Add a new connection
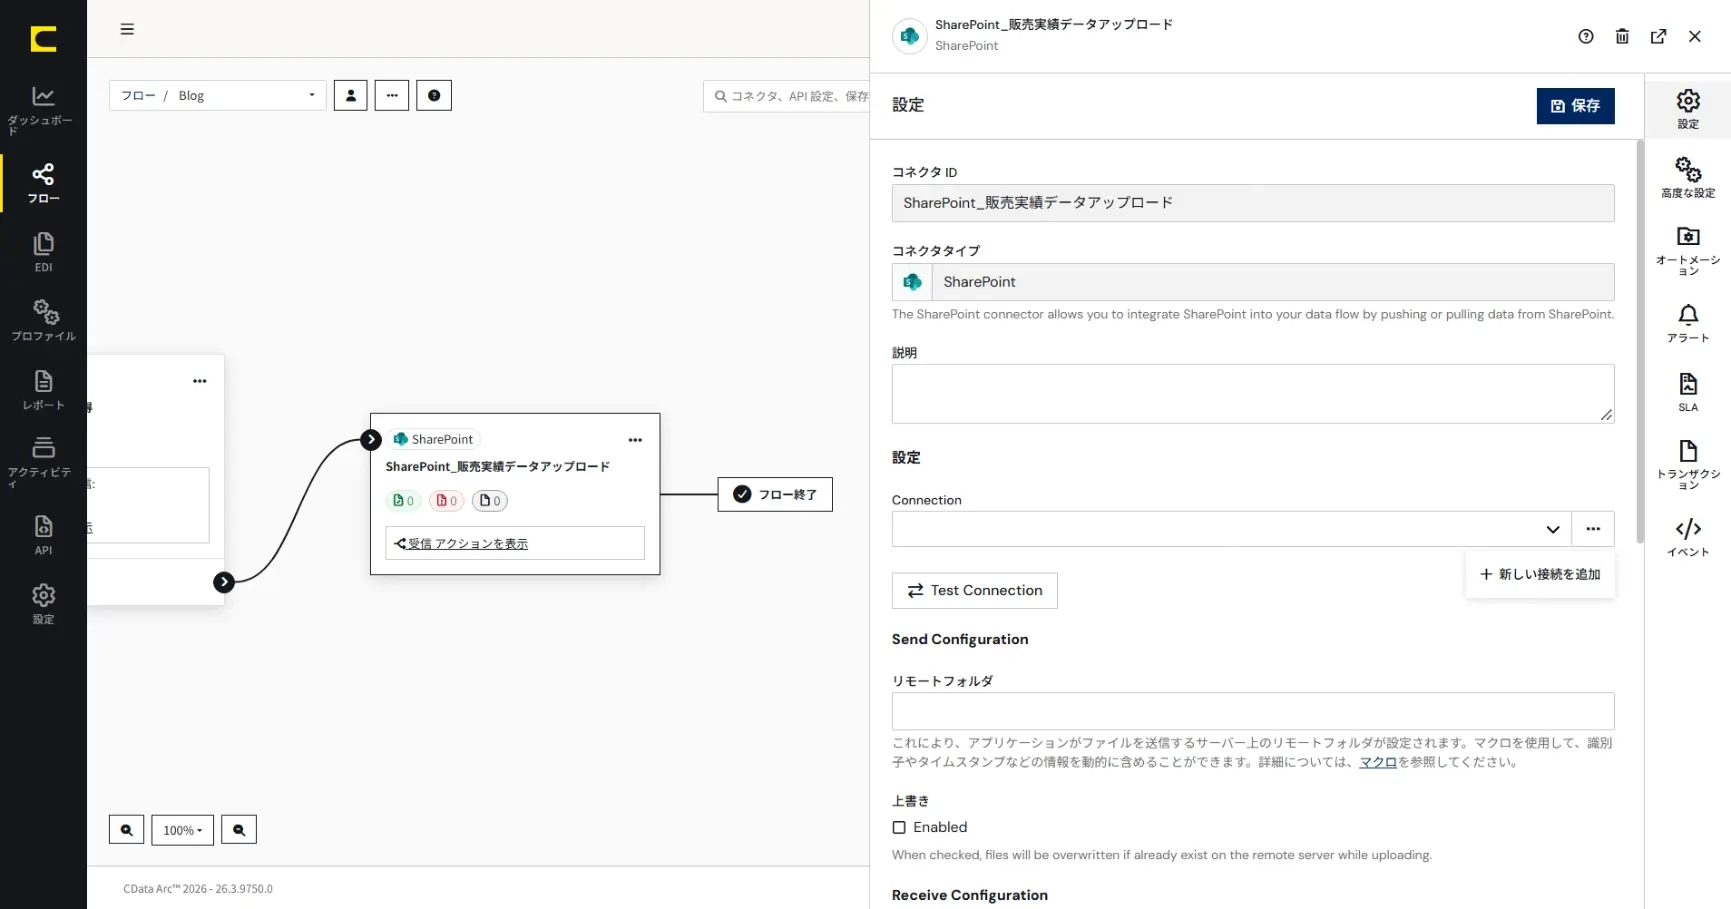 (x=1540, y=575)
